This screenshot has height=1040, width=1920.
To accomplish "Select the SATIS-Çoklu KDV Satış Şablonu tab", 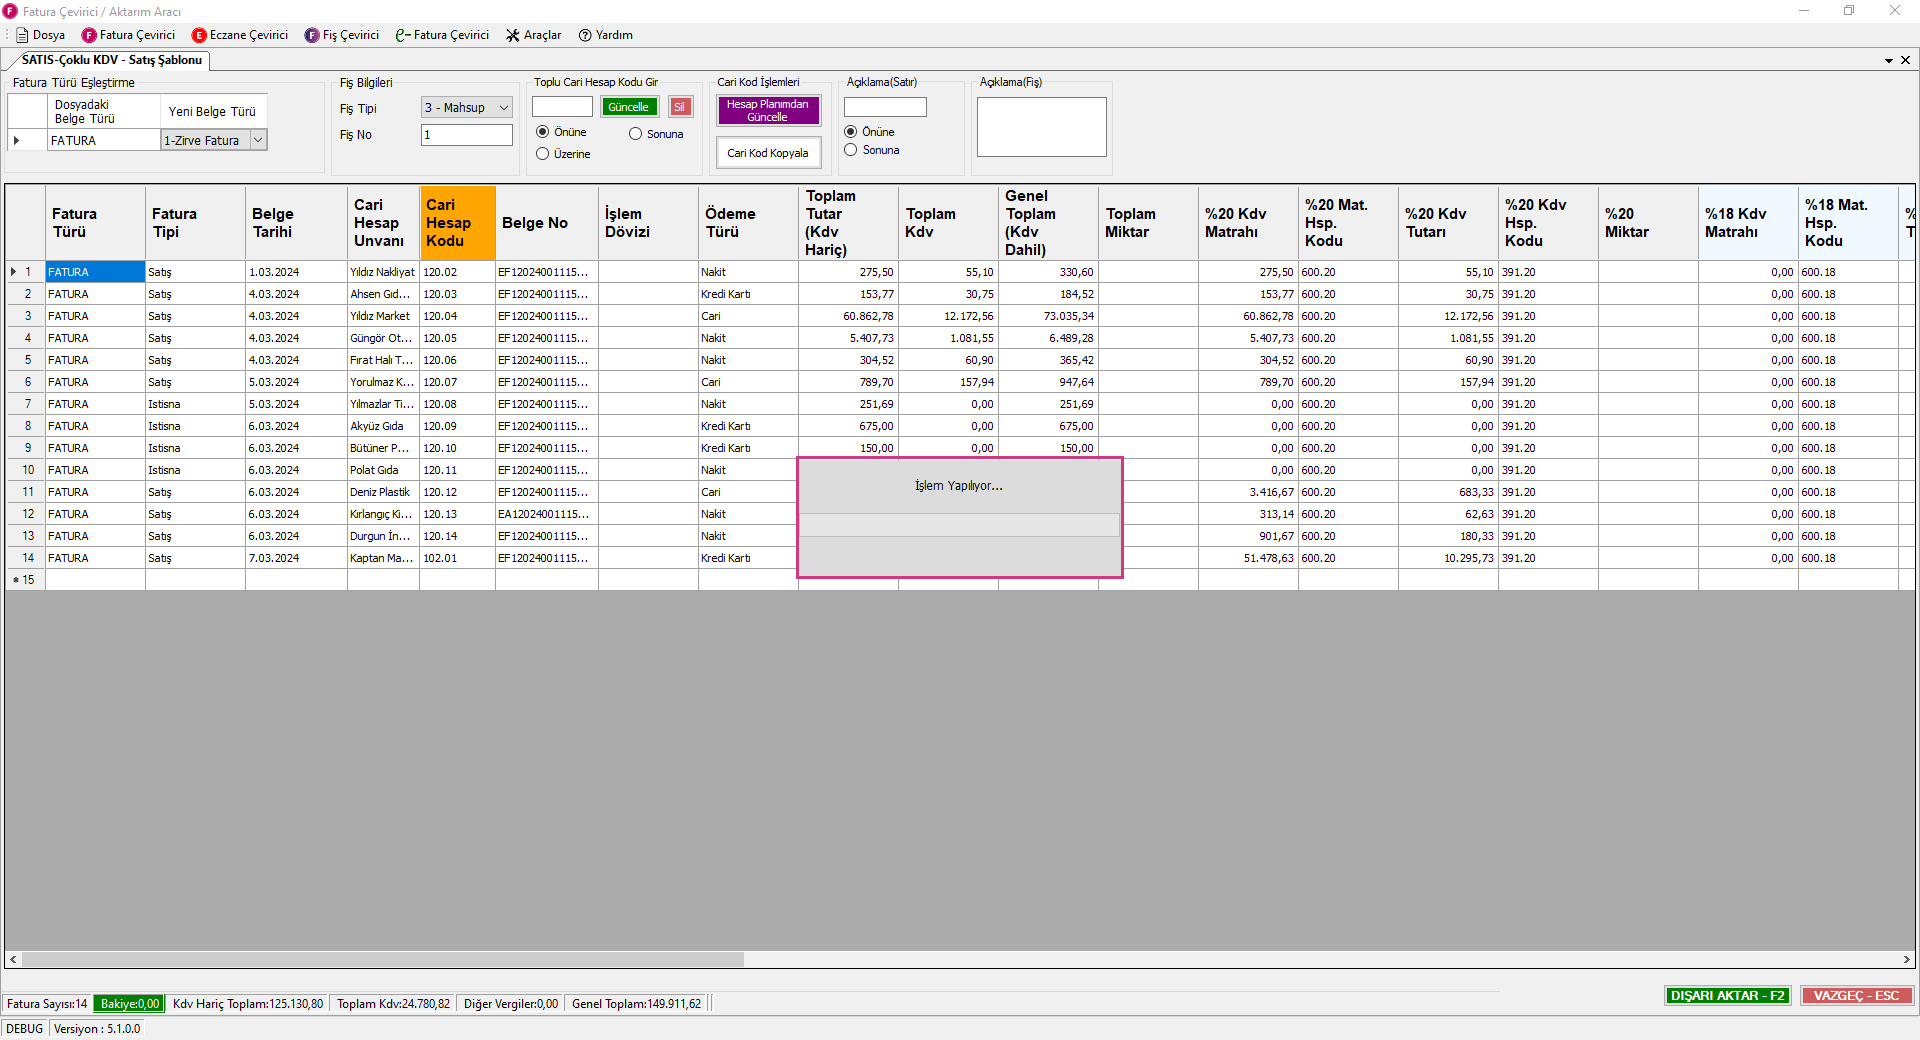I will click(x=111, y=60).
